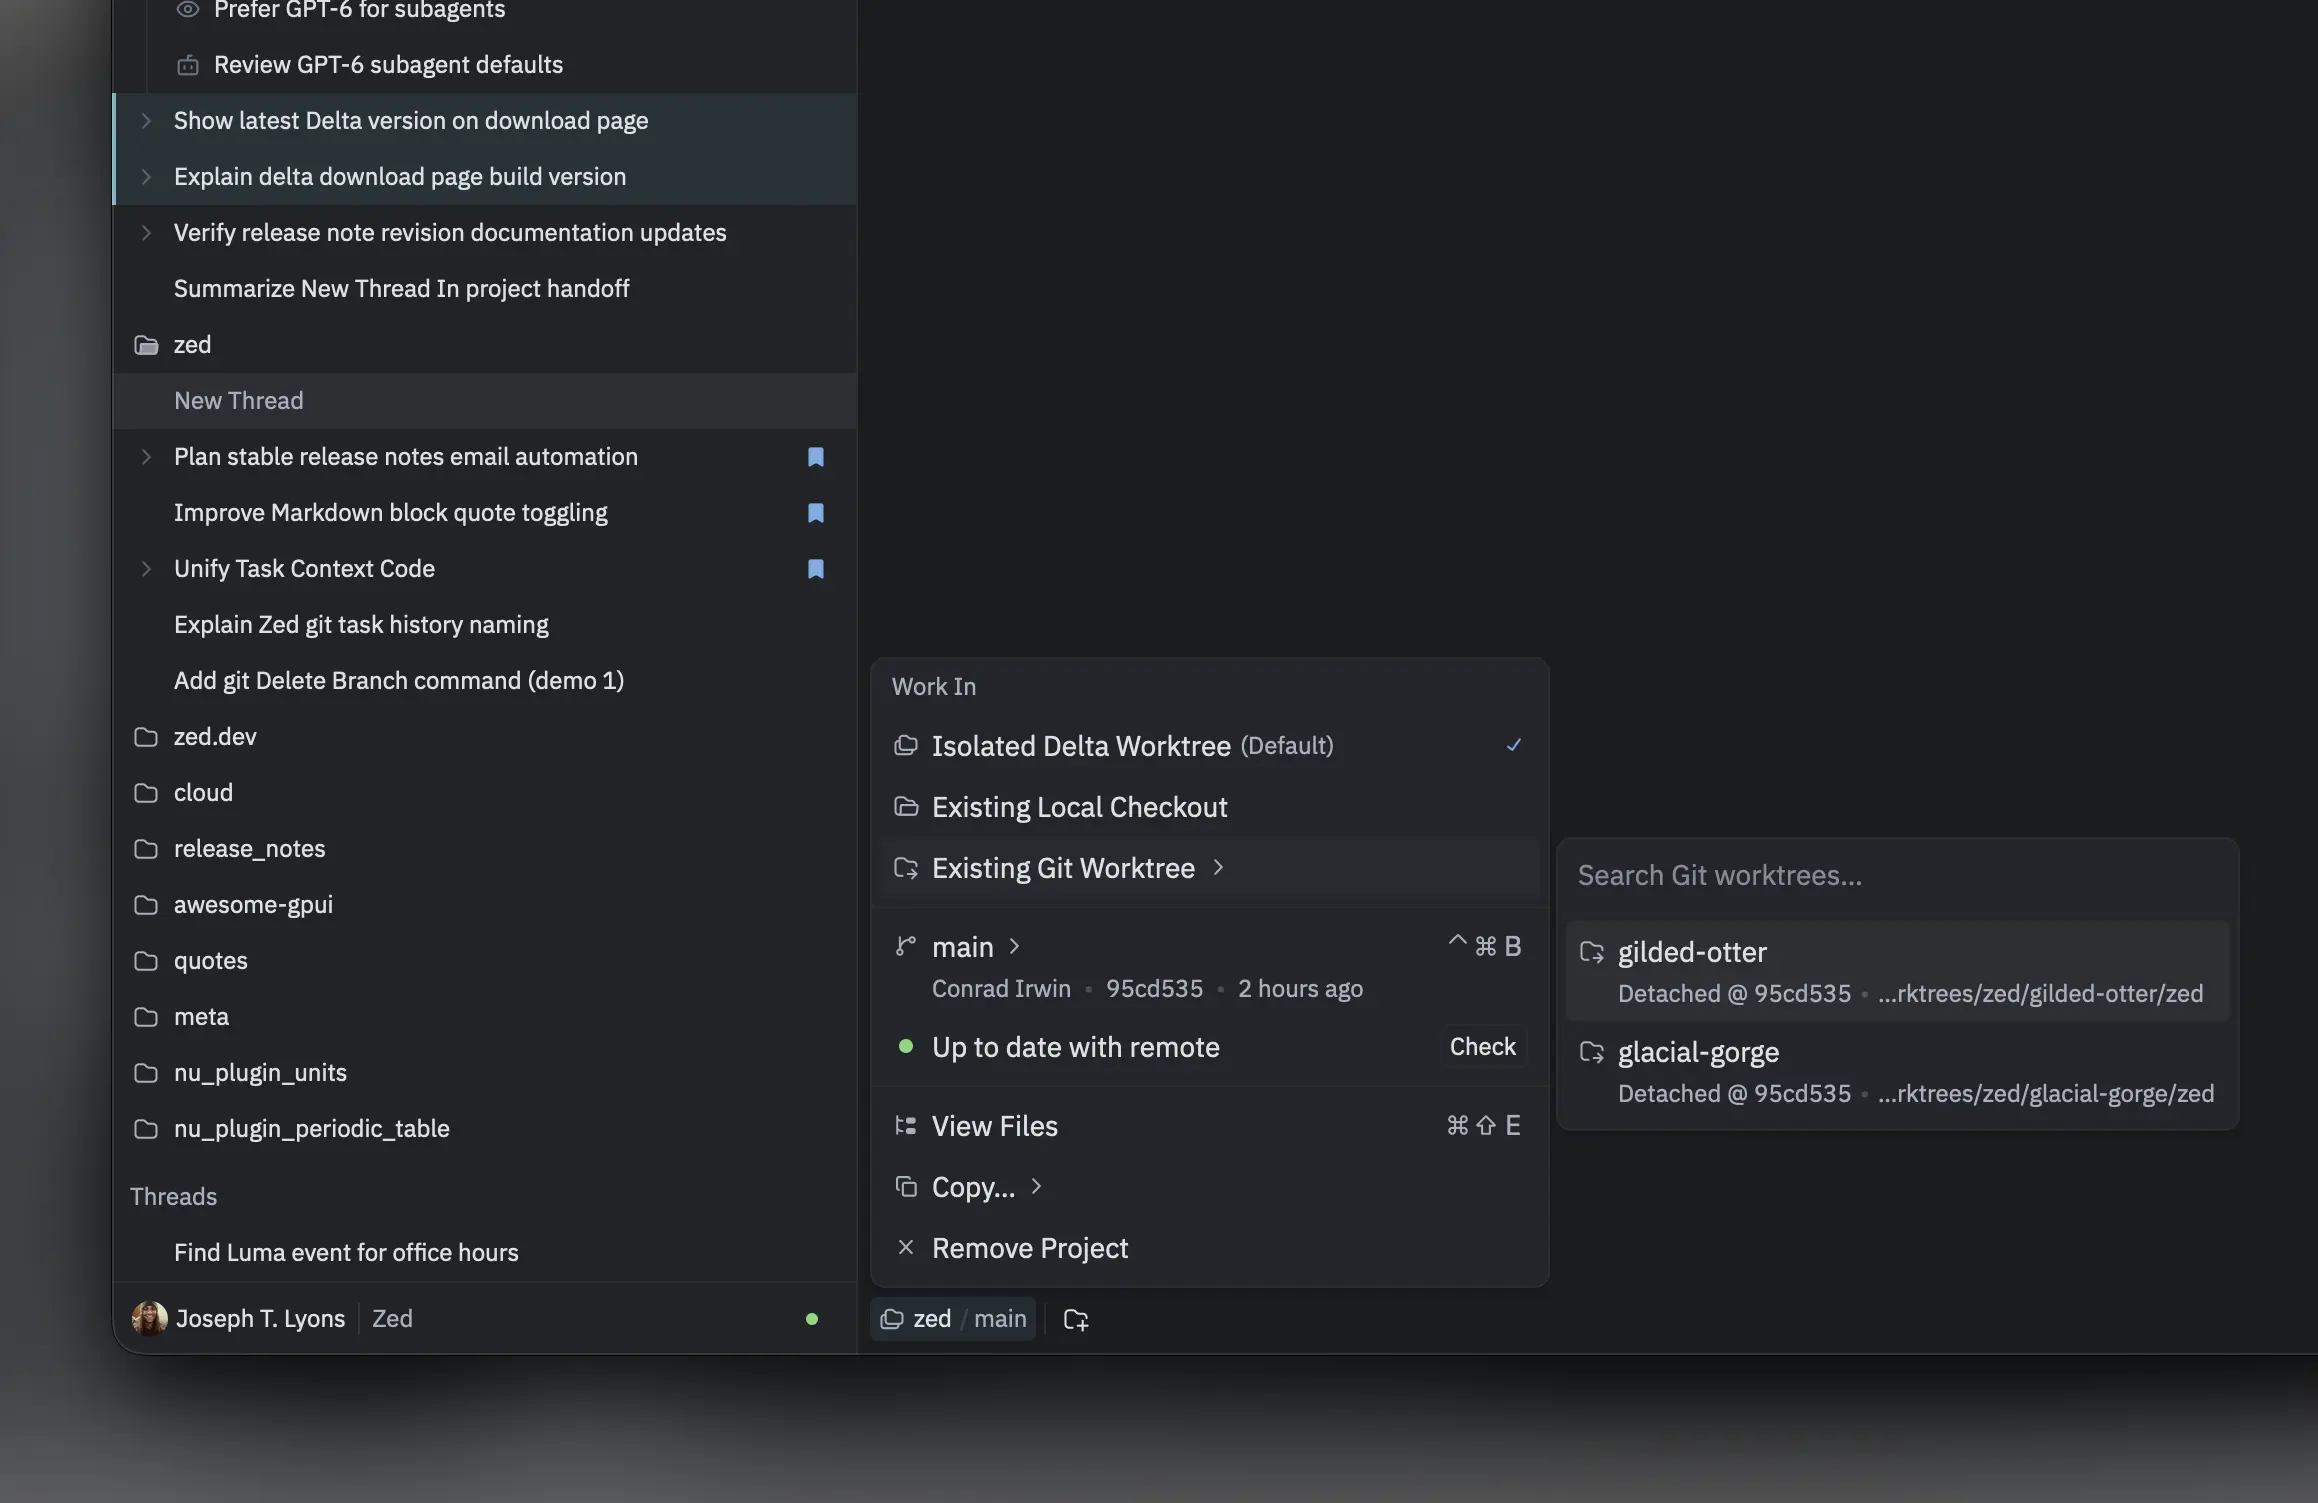
Task: Click the gilded-otter worktree icon
Action: (1592, 952)
